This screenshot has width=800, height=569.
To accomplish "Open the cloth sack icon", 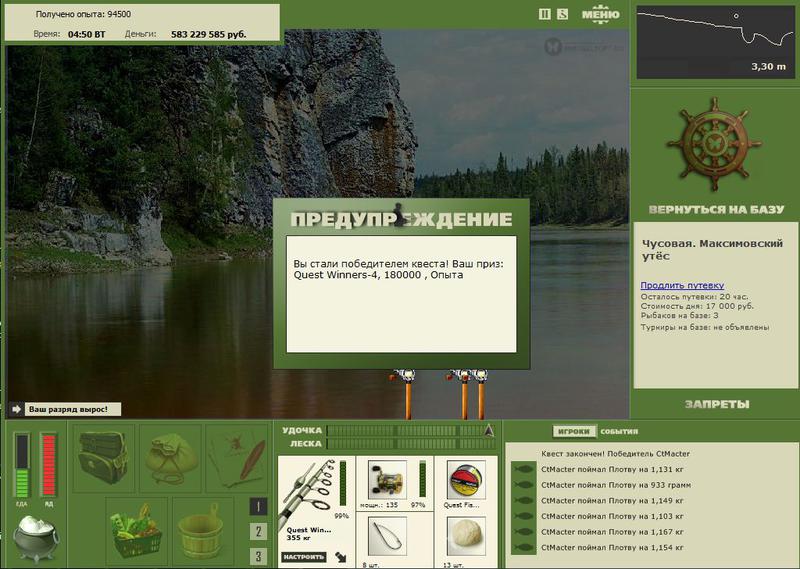I will [x=170, y=458].
